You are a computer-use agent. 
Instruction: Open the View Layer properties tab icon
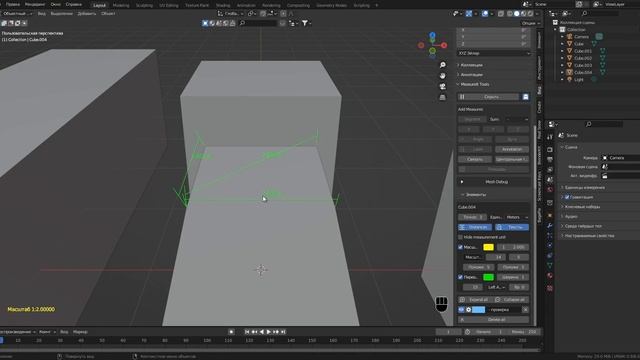coord(550,169)
